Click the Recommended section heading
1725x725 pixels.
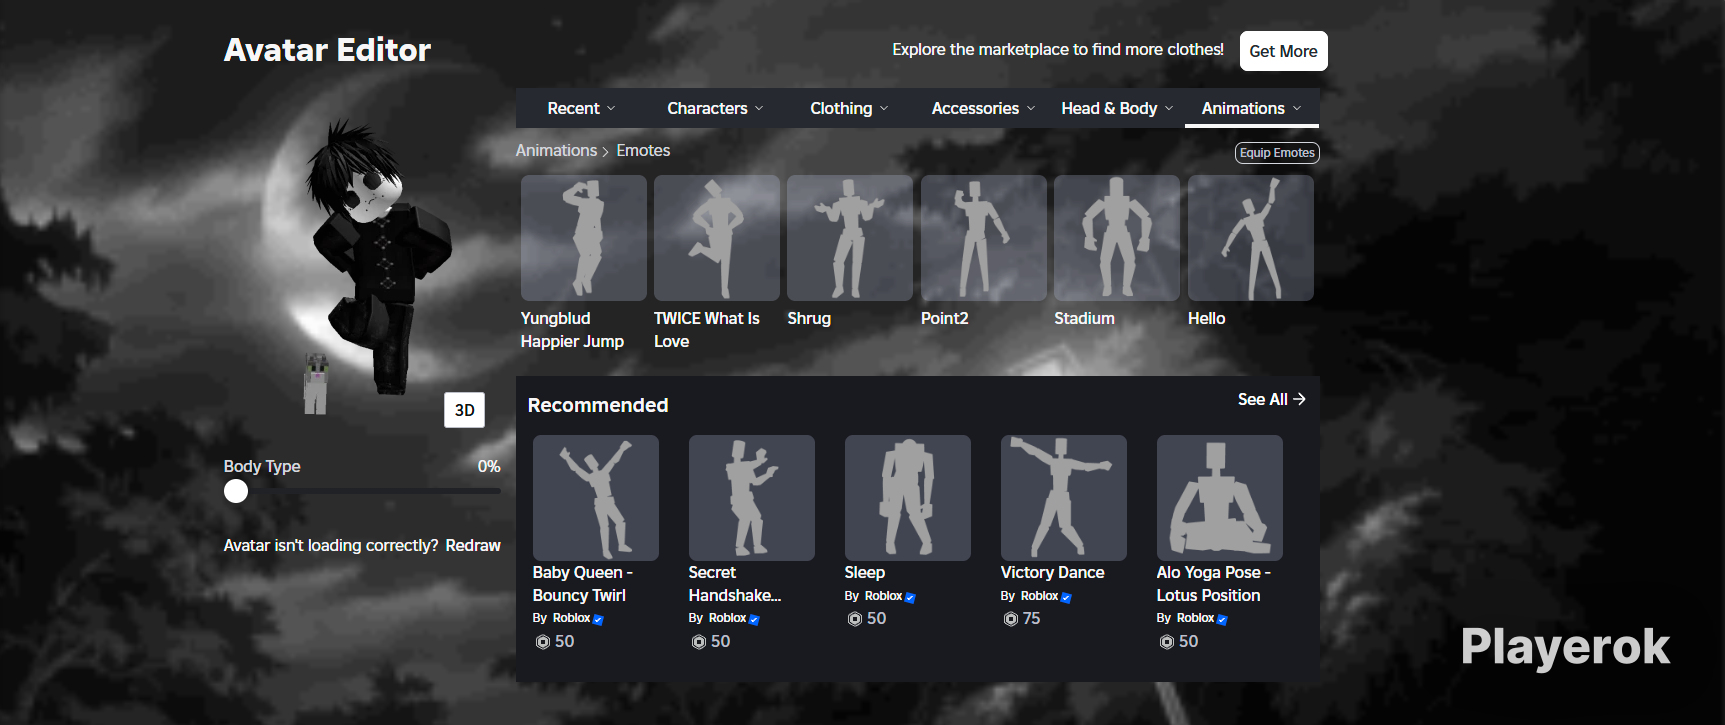pos(598,405)
